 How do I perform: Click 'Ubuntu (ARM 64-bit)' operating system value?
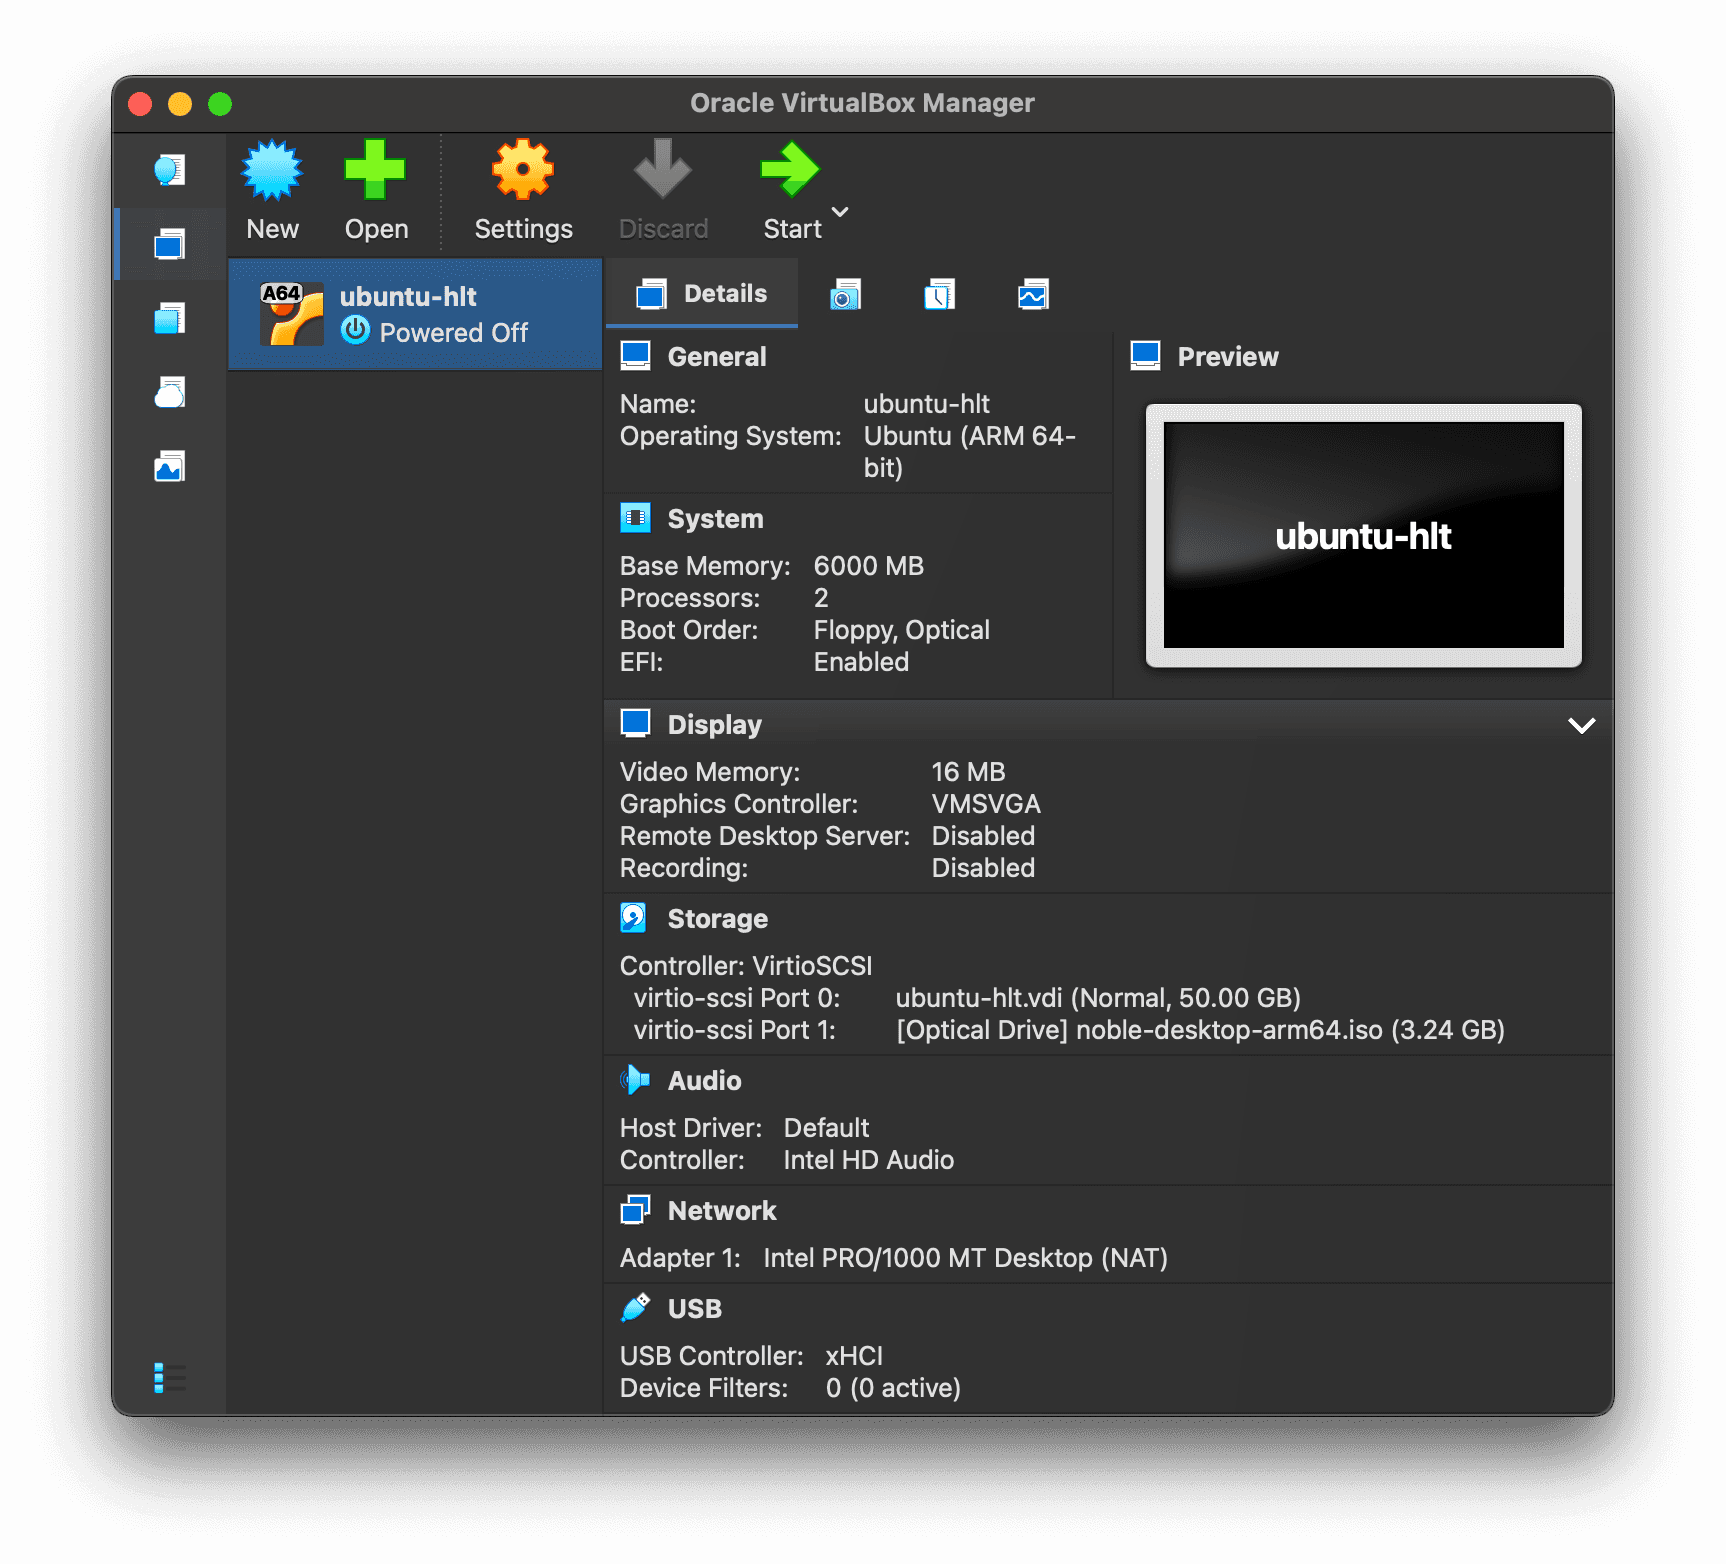tap(970, 452)
